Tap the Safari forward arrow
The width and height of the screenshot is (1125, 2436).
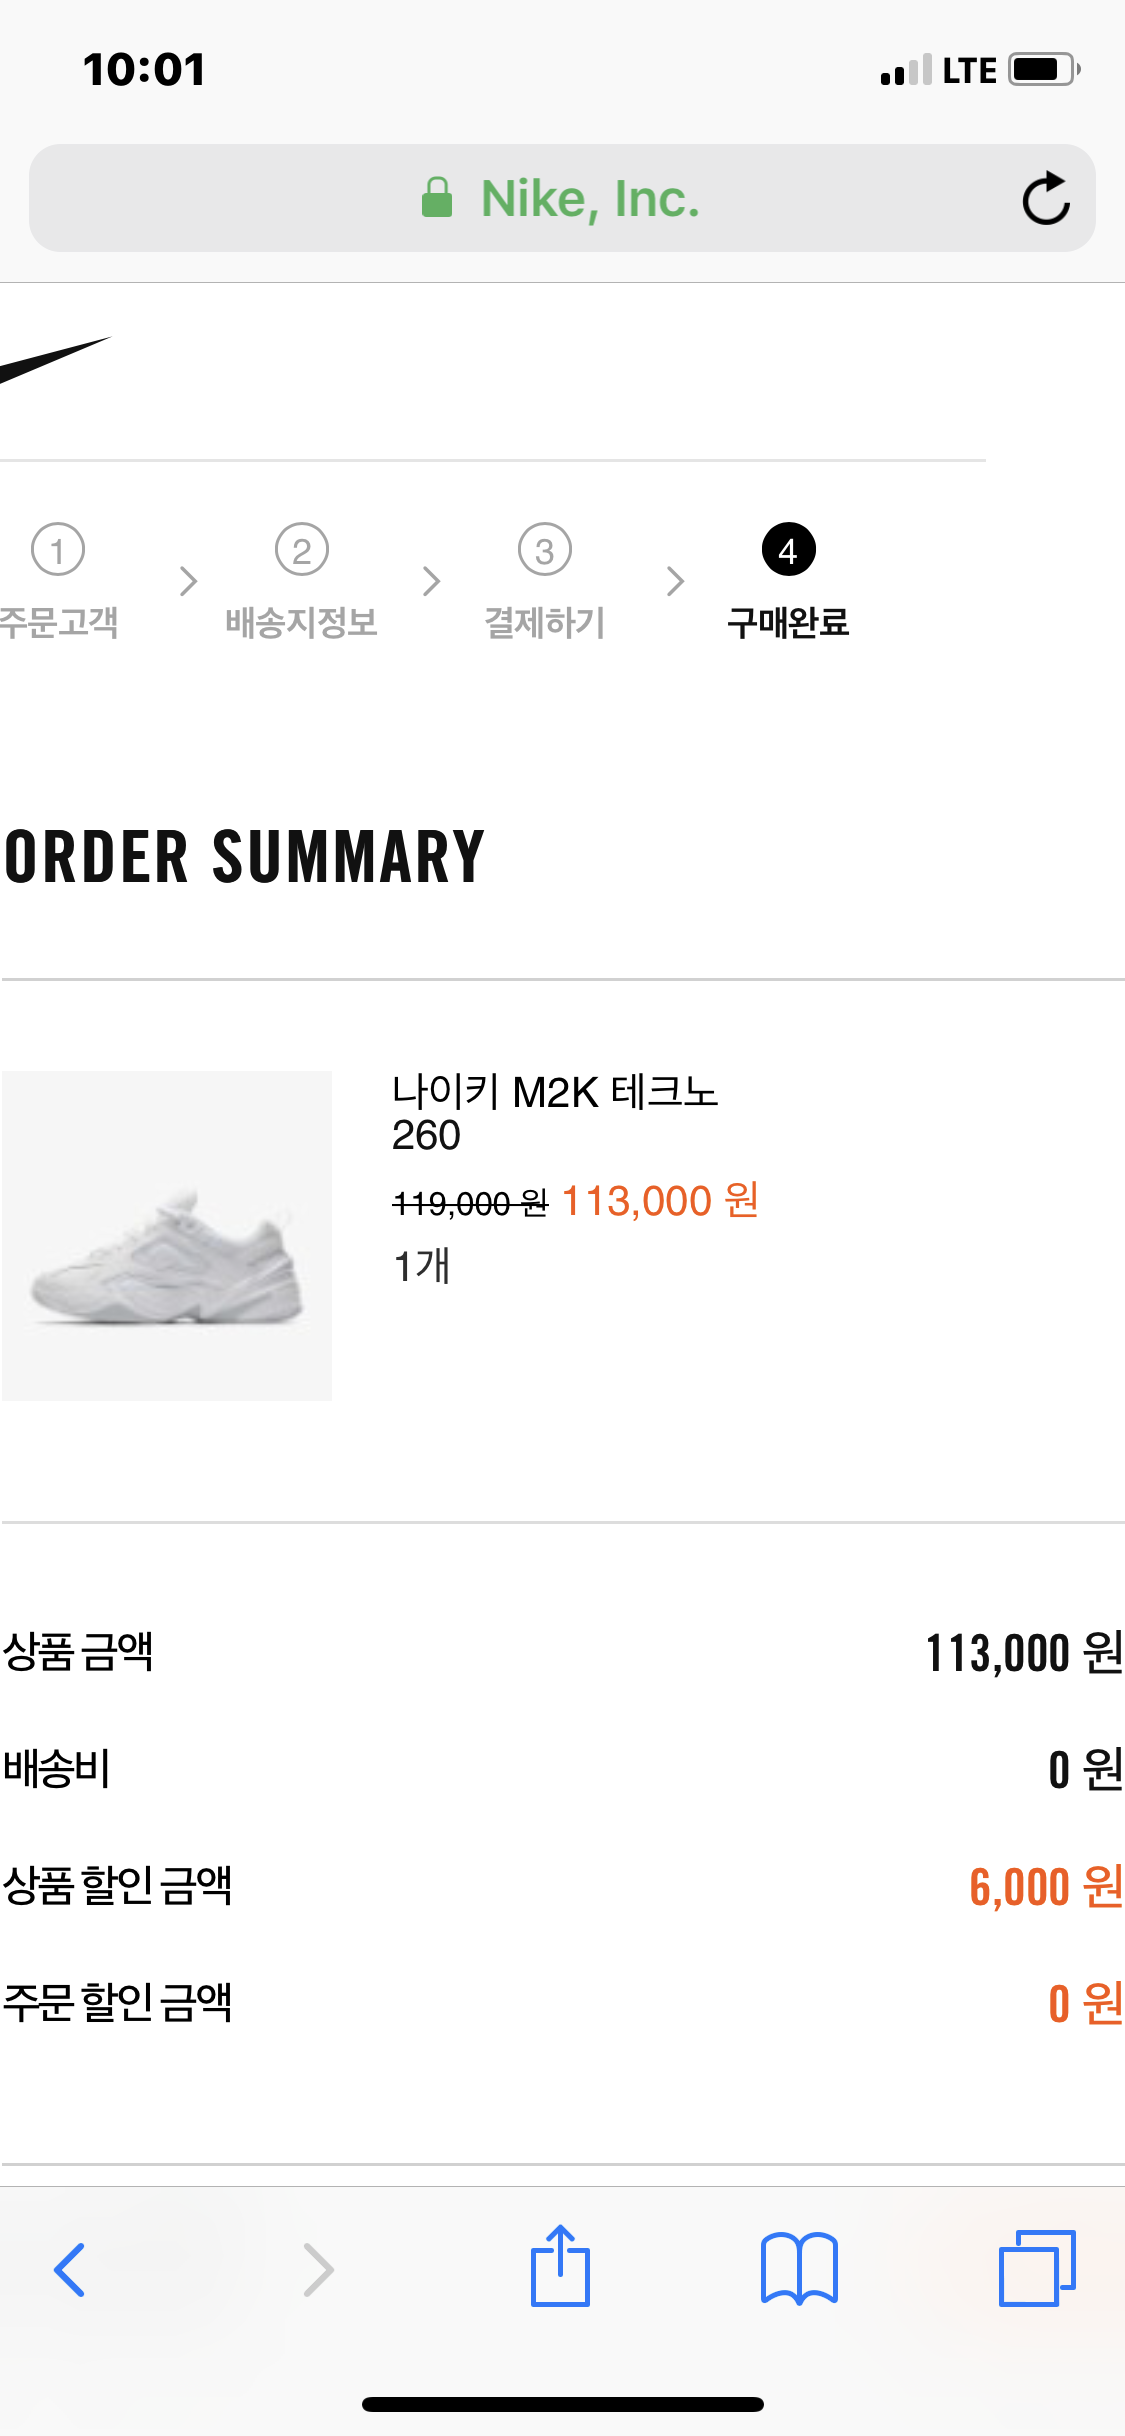pyautogui.click(x=318, y=2269)
